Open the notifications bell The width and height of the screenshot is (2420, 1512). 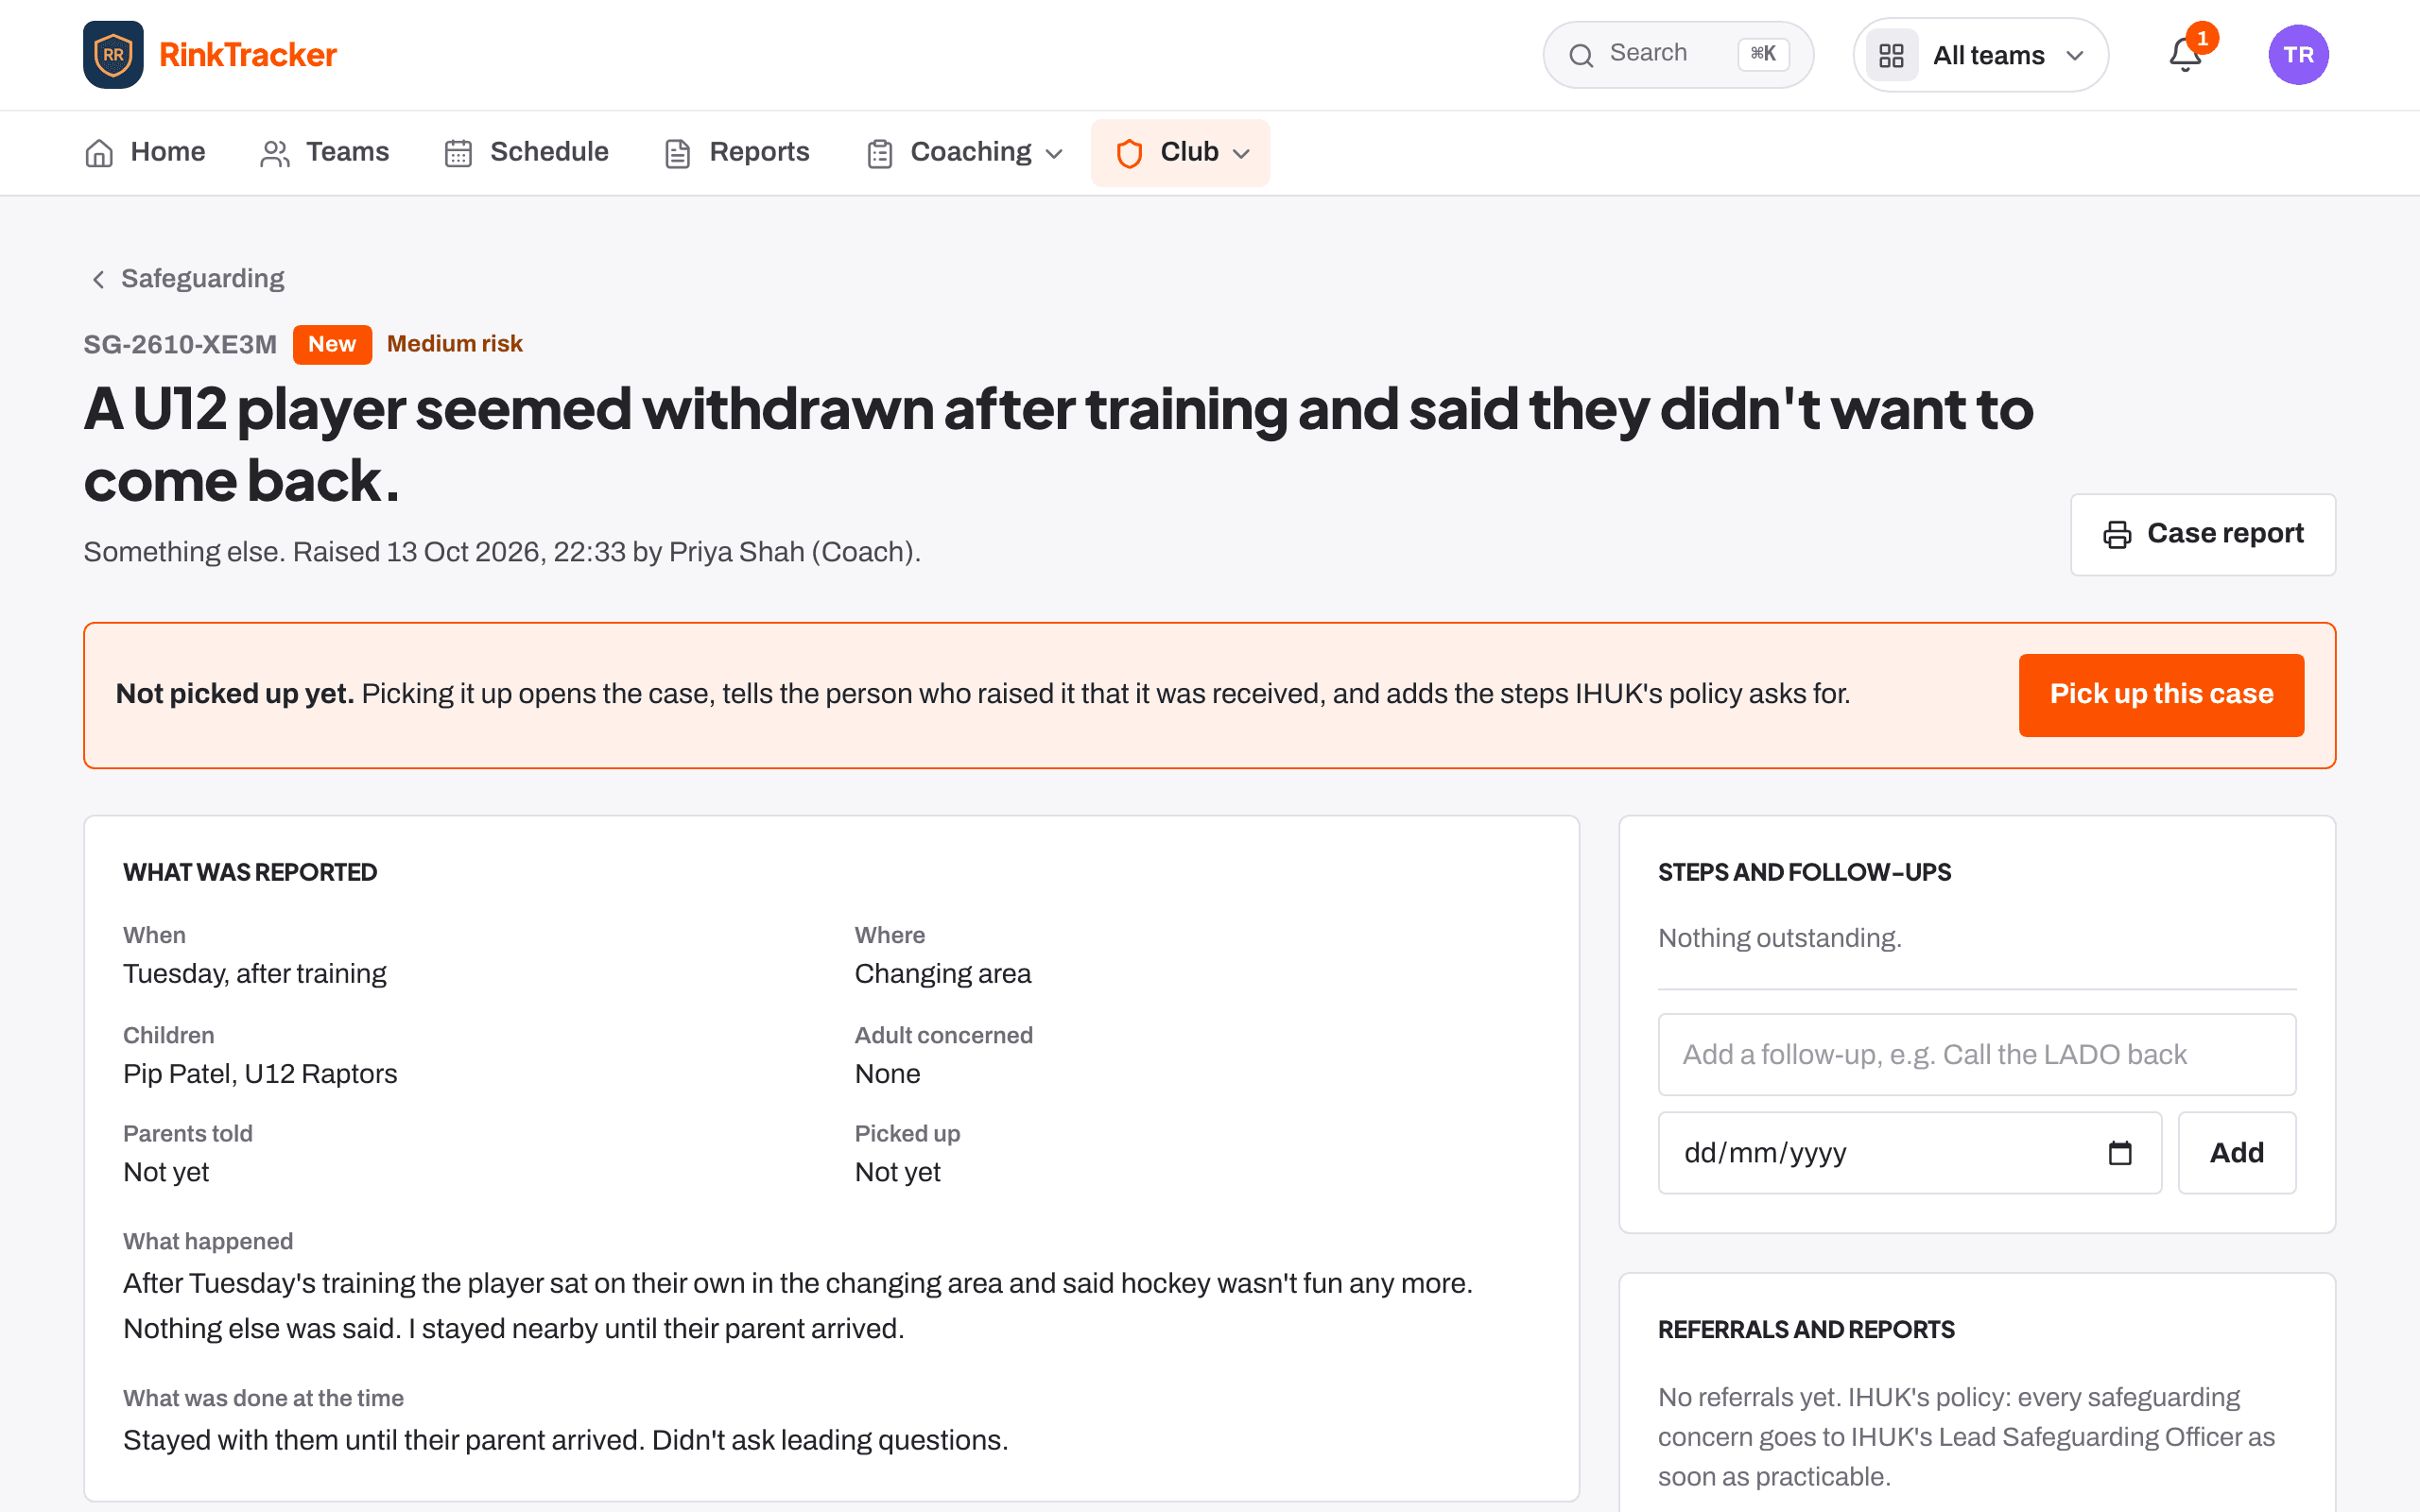[2185, 55]
